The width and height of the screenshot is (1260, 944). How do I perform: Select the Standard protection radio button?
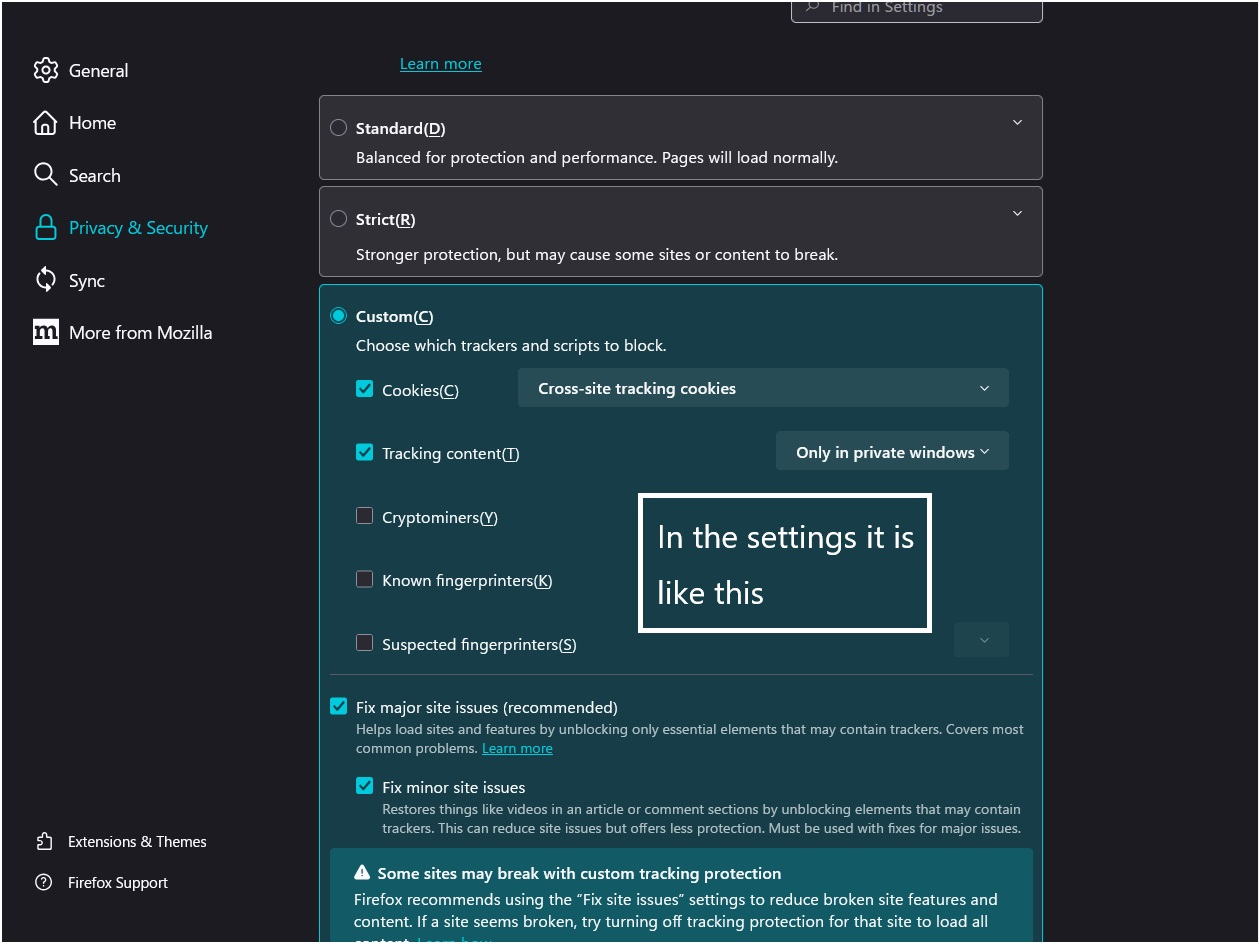[339, 128]
